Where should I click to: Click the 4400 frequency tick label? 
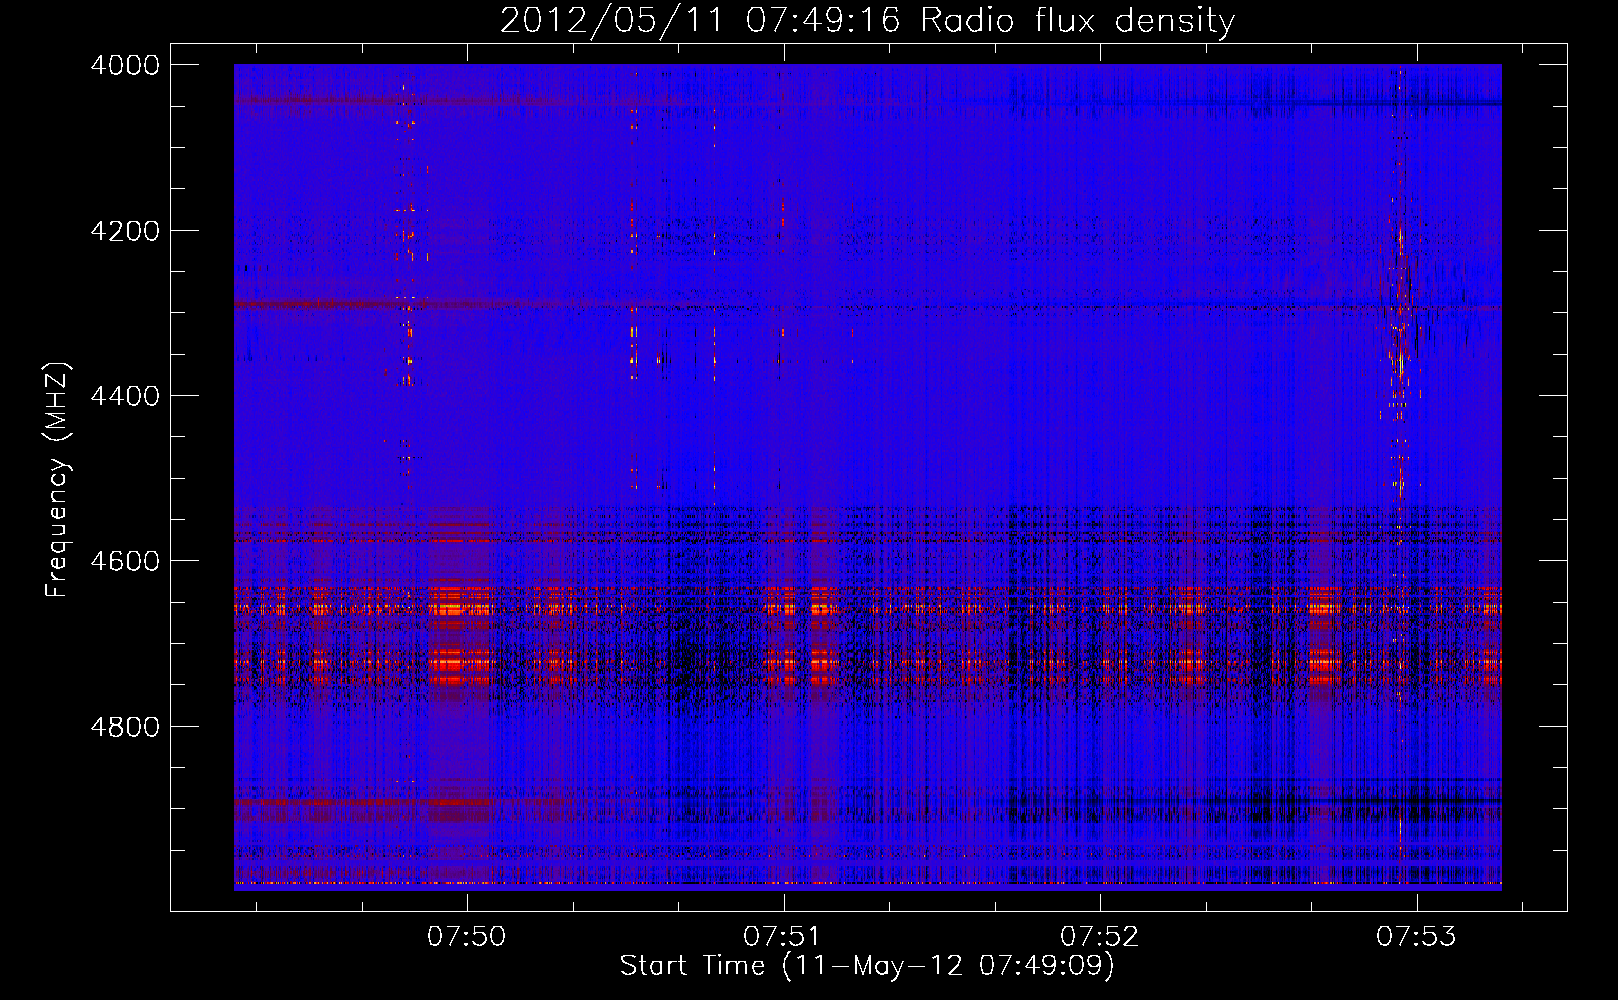click(x=125, y=396)
